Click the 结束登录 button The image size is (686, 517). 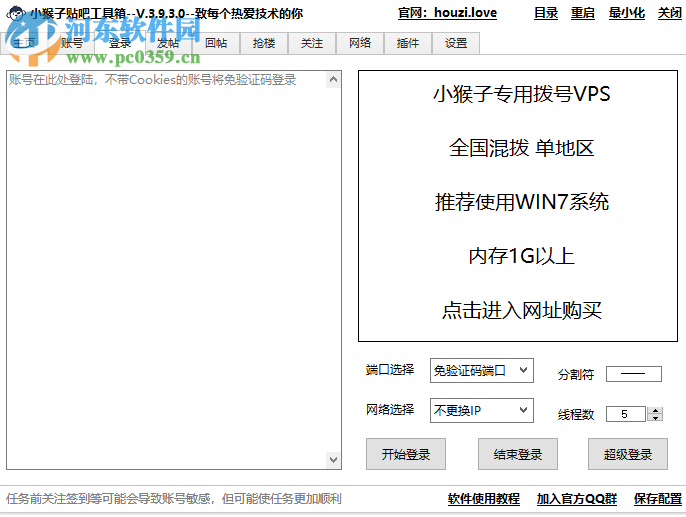point(518,454)
